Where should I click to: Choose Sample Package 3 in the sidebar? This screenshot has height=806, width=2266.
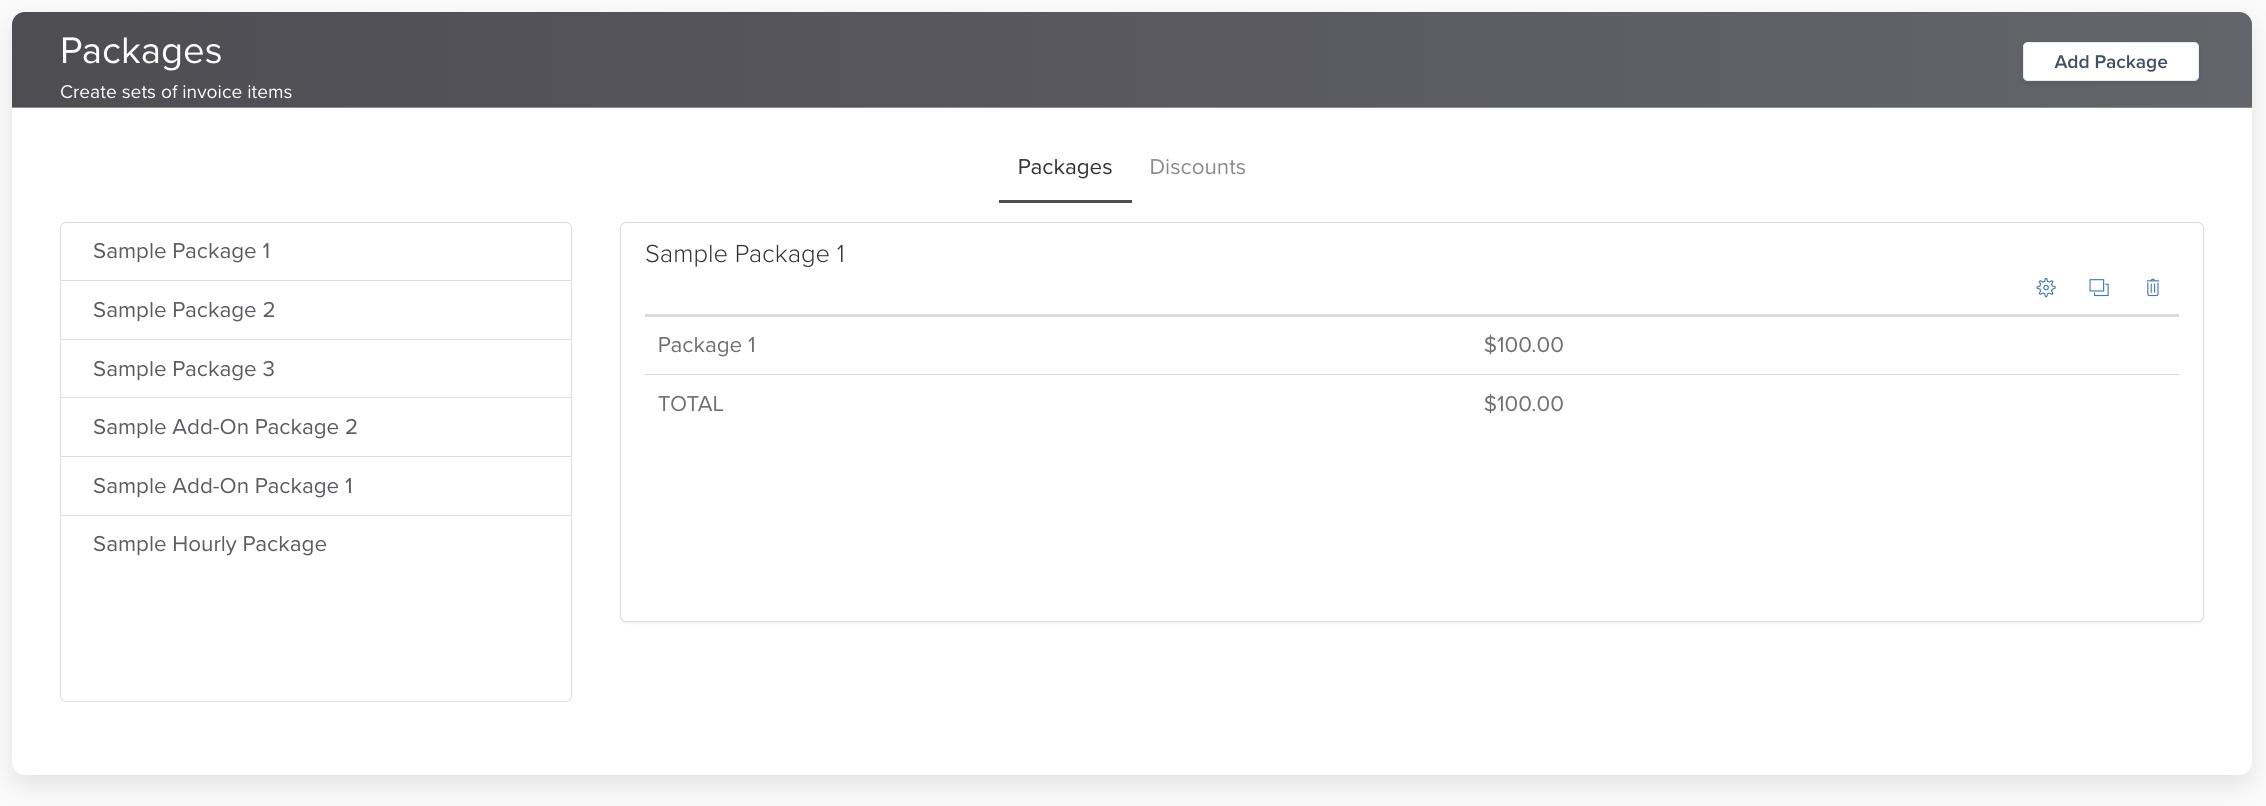(184, 369)
